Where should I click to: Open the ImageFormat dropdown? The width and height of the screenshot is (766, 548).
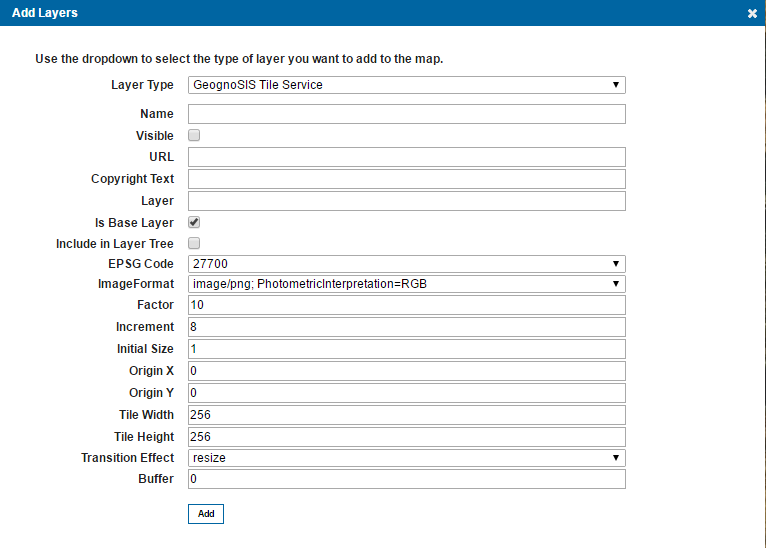[x=406, y=284]
